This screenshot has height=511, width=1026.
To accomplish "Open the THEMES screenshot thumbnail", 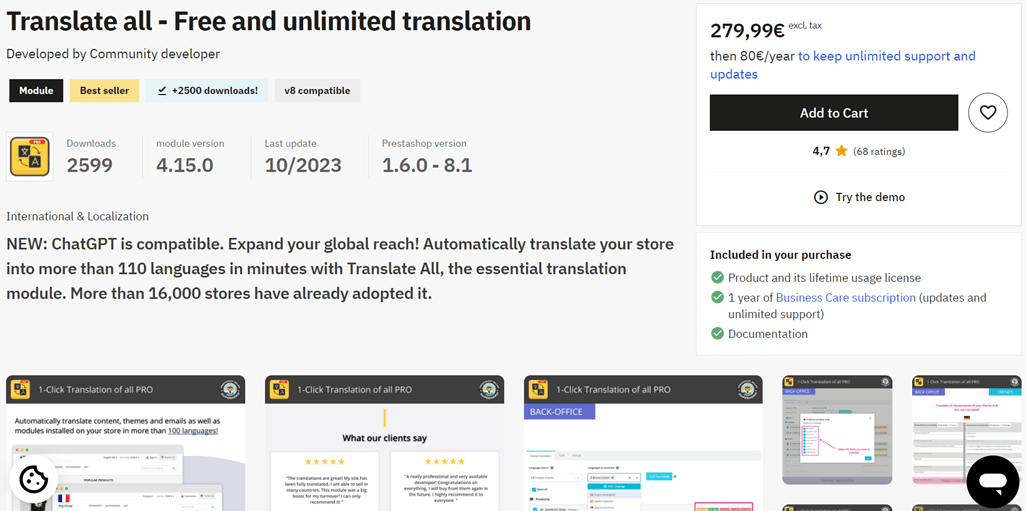I will tap(966, 430).
